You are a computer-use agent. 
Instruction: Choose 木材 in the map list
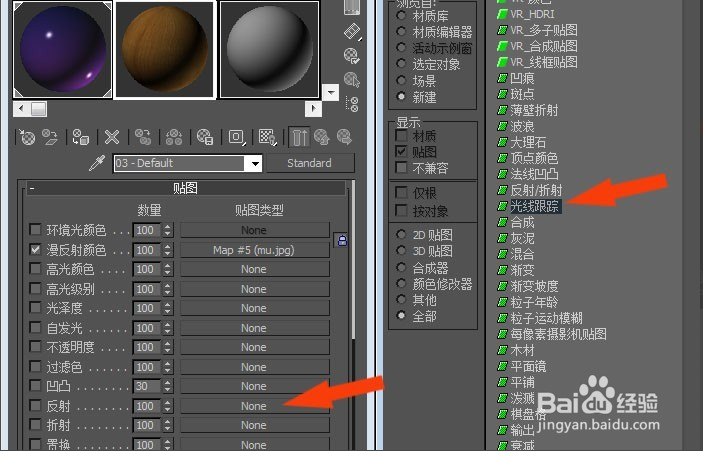[x=523, y=350]
